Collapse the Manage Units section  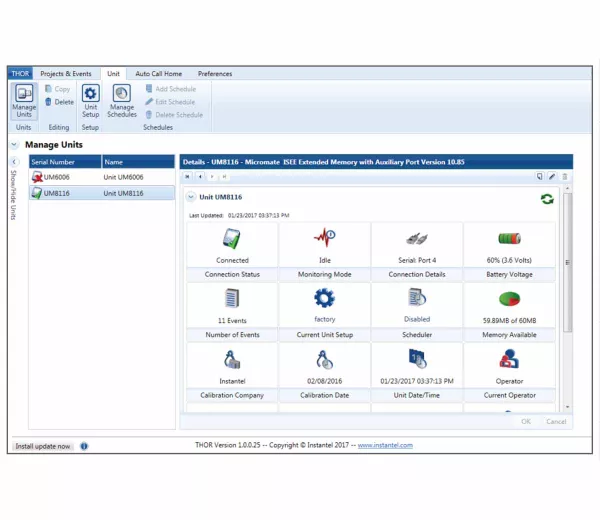(x=14, y=145)
